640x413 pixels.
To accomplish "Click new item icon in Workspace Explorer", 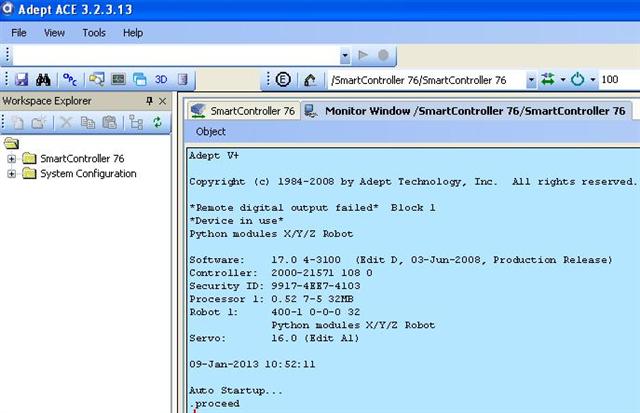I will [18, 122].
